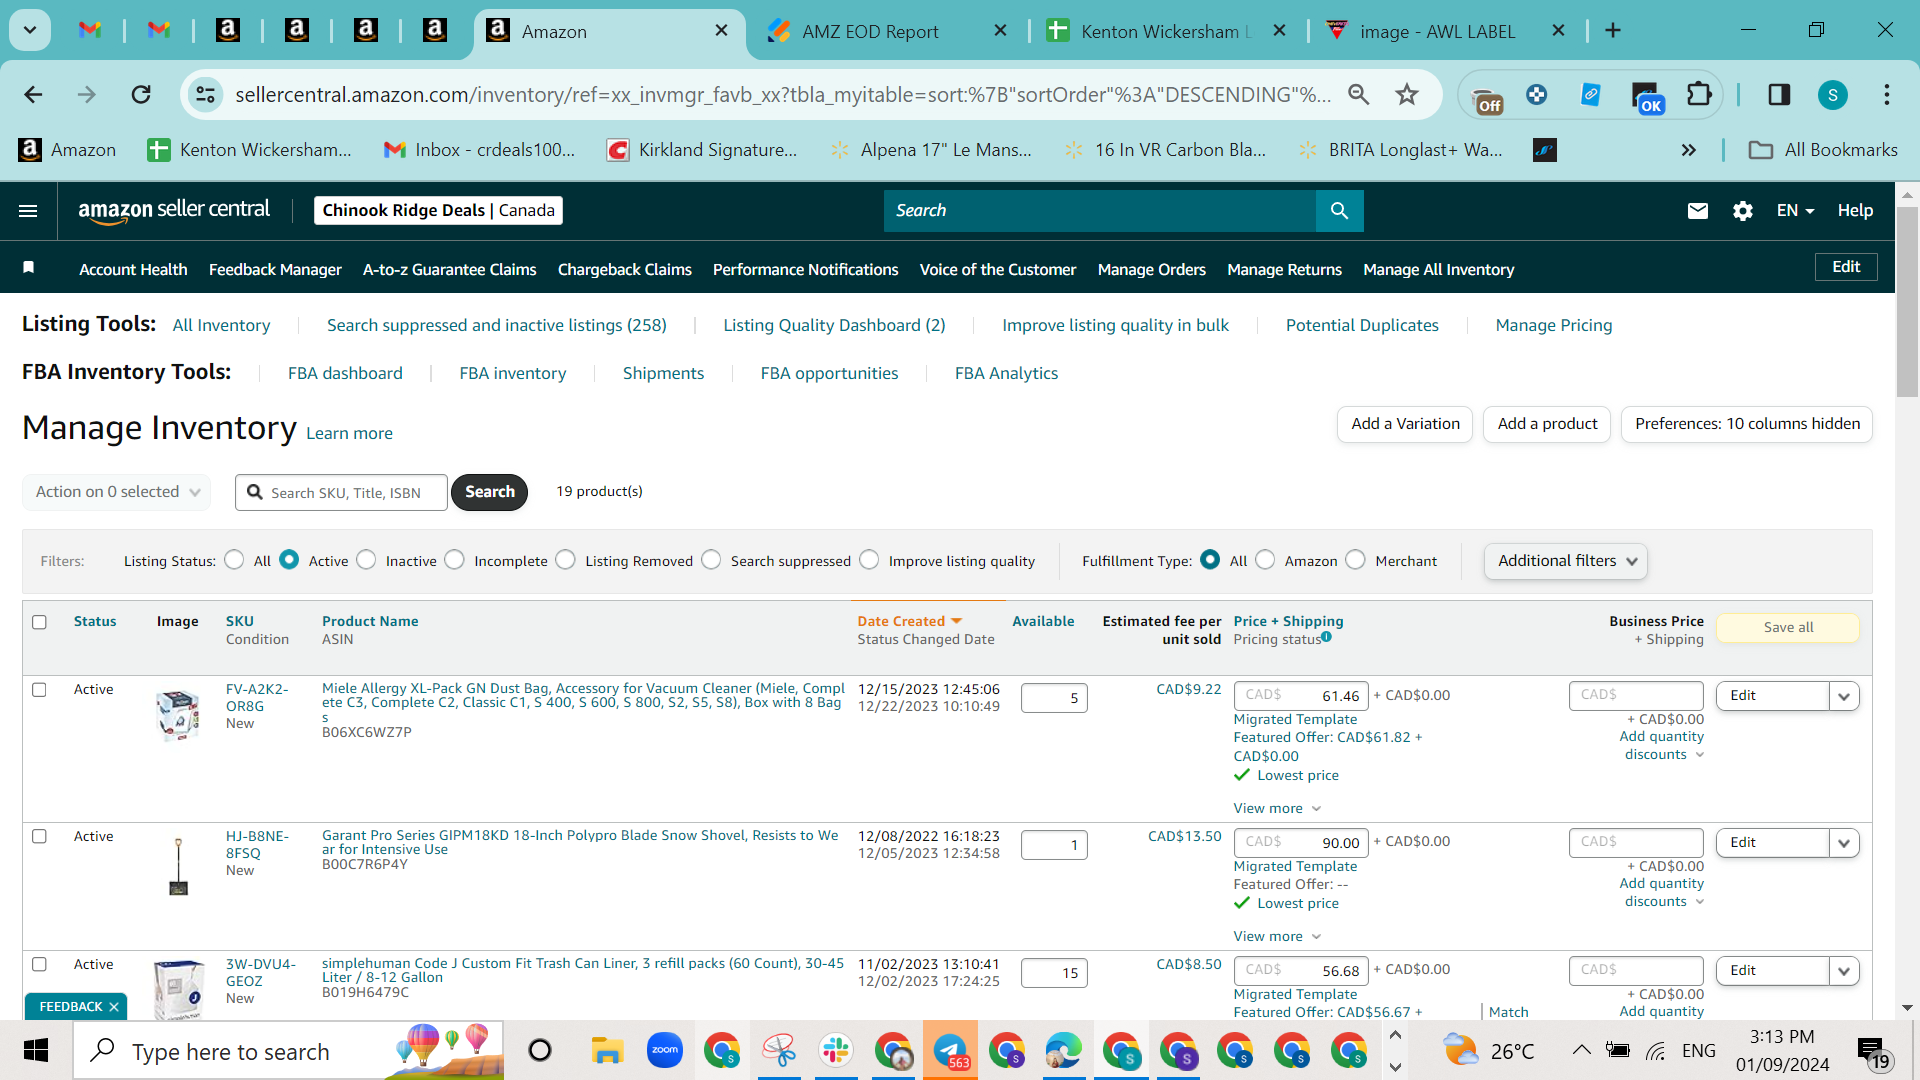Screen dimensions: 1920x1080
Task: Open the Additional filters dropdown
Action: 1565,561
